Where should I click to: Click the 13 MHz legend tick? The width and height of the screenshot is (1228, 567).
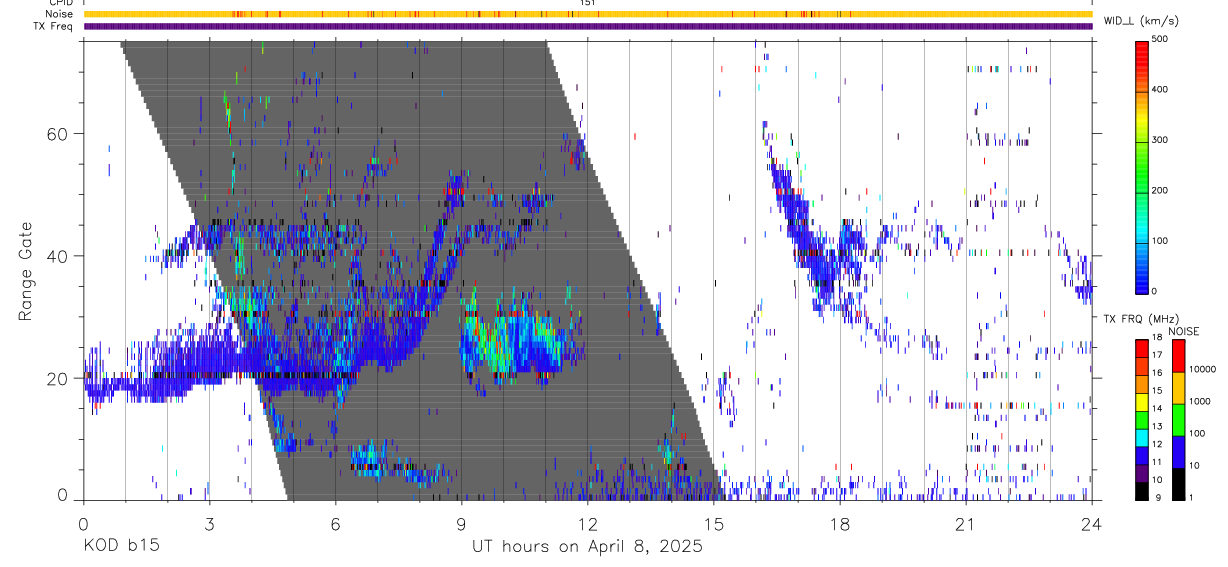click(1158, 426)
